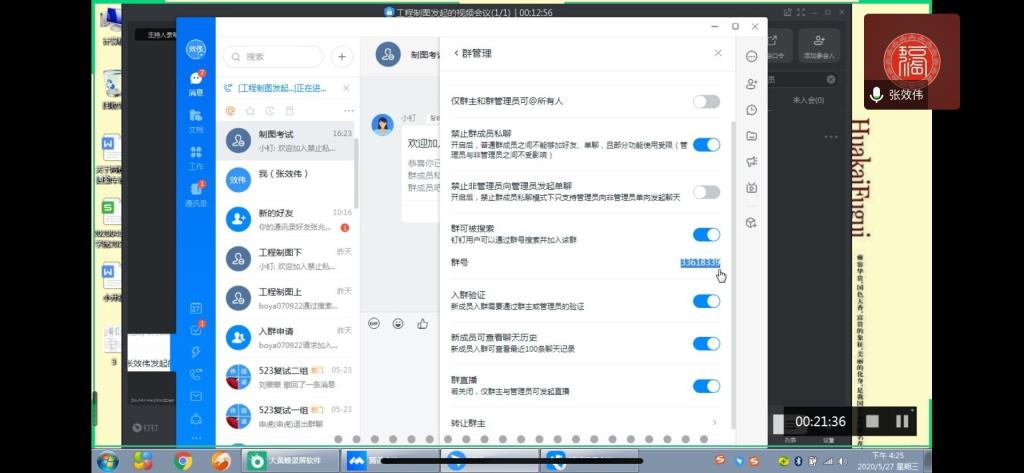Select the 制图考试 conversation

pos(288,141)
